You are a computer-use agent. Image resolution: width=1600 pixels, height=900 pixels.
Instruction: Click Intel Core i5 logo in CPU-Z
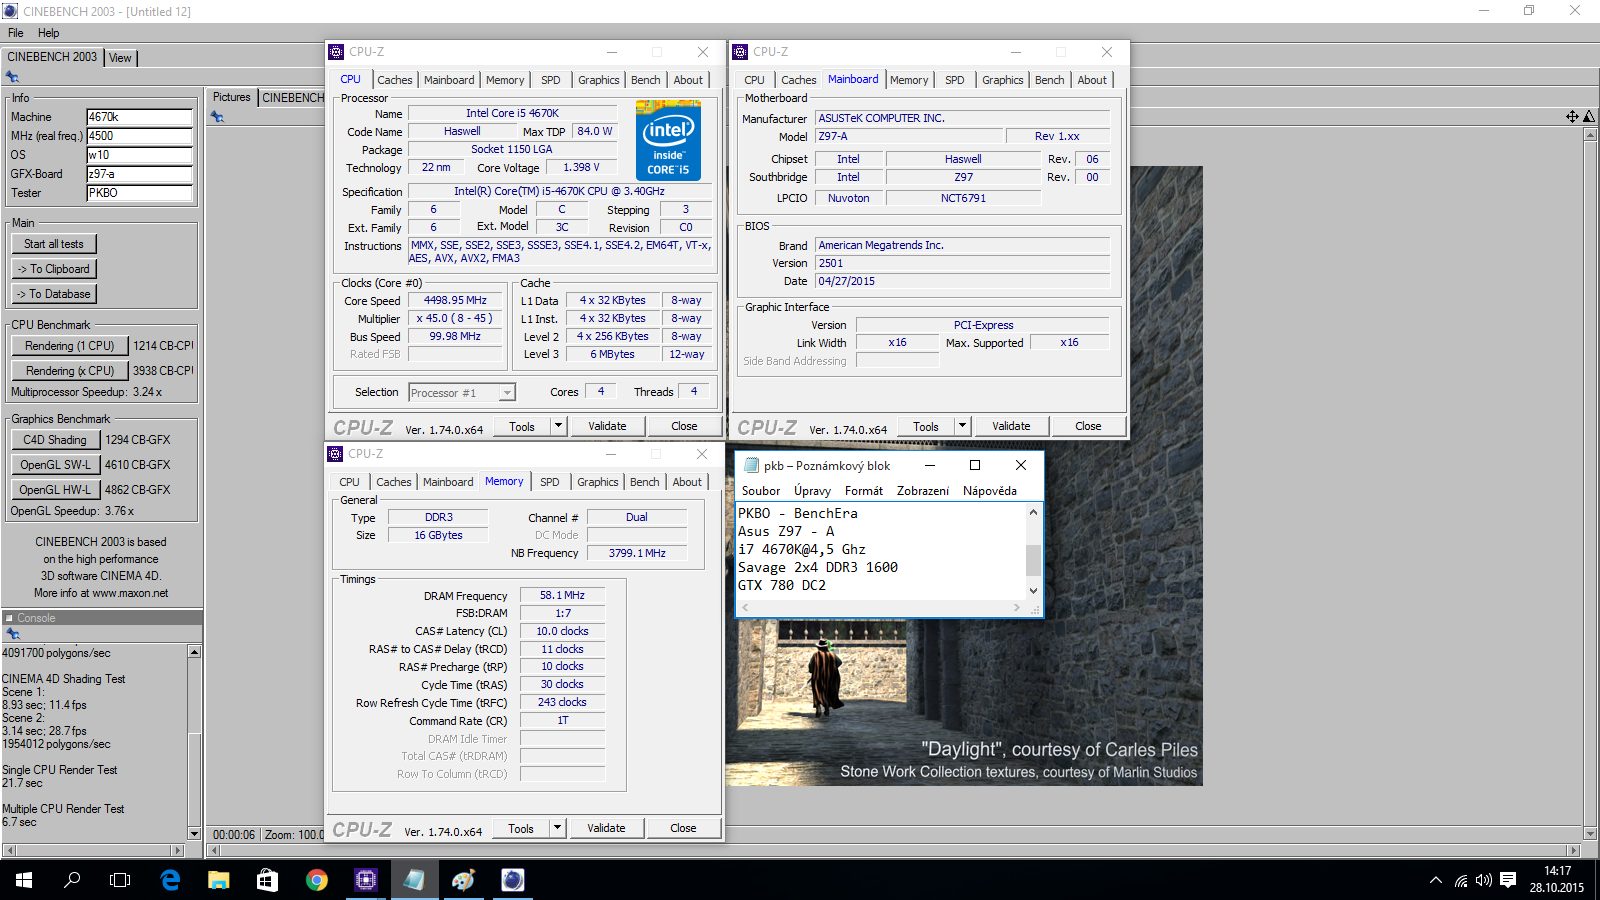668,140
